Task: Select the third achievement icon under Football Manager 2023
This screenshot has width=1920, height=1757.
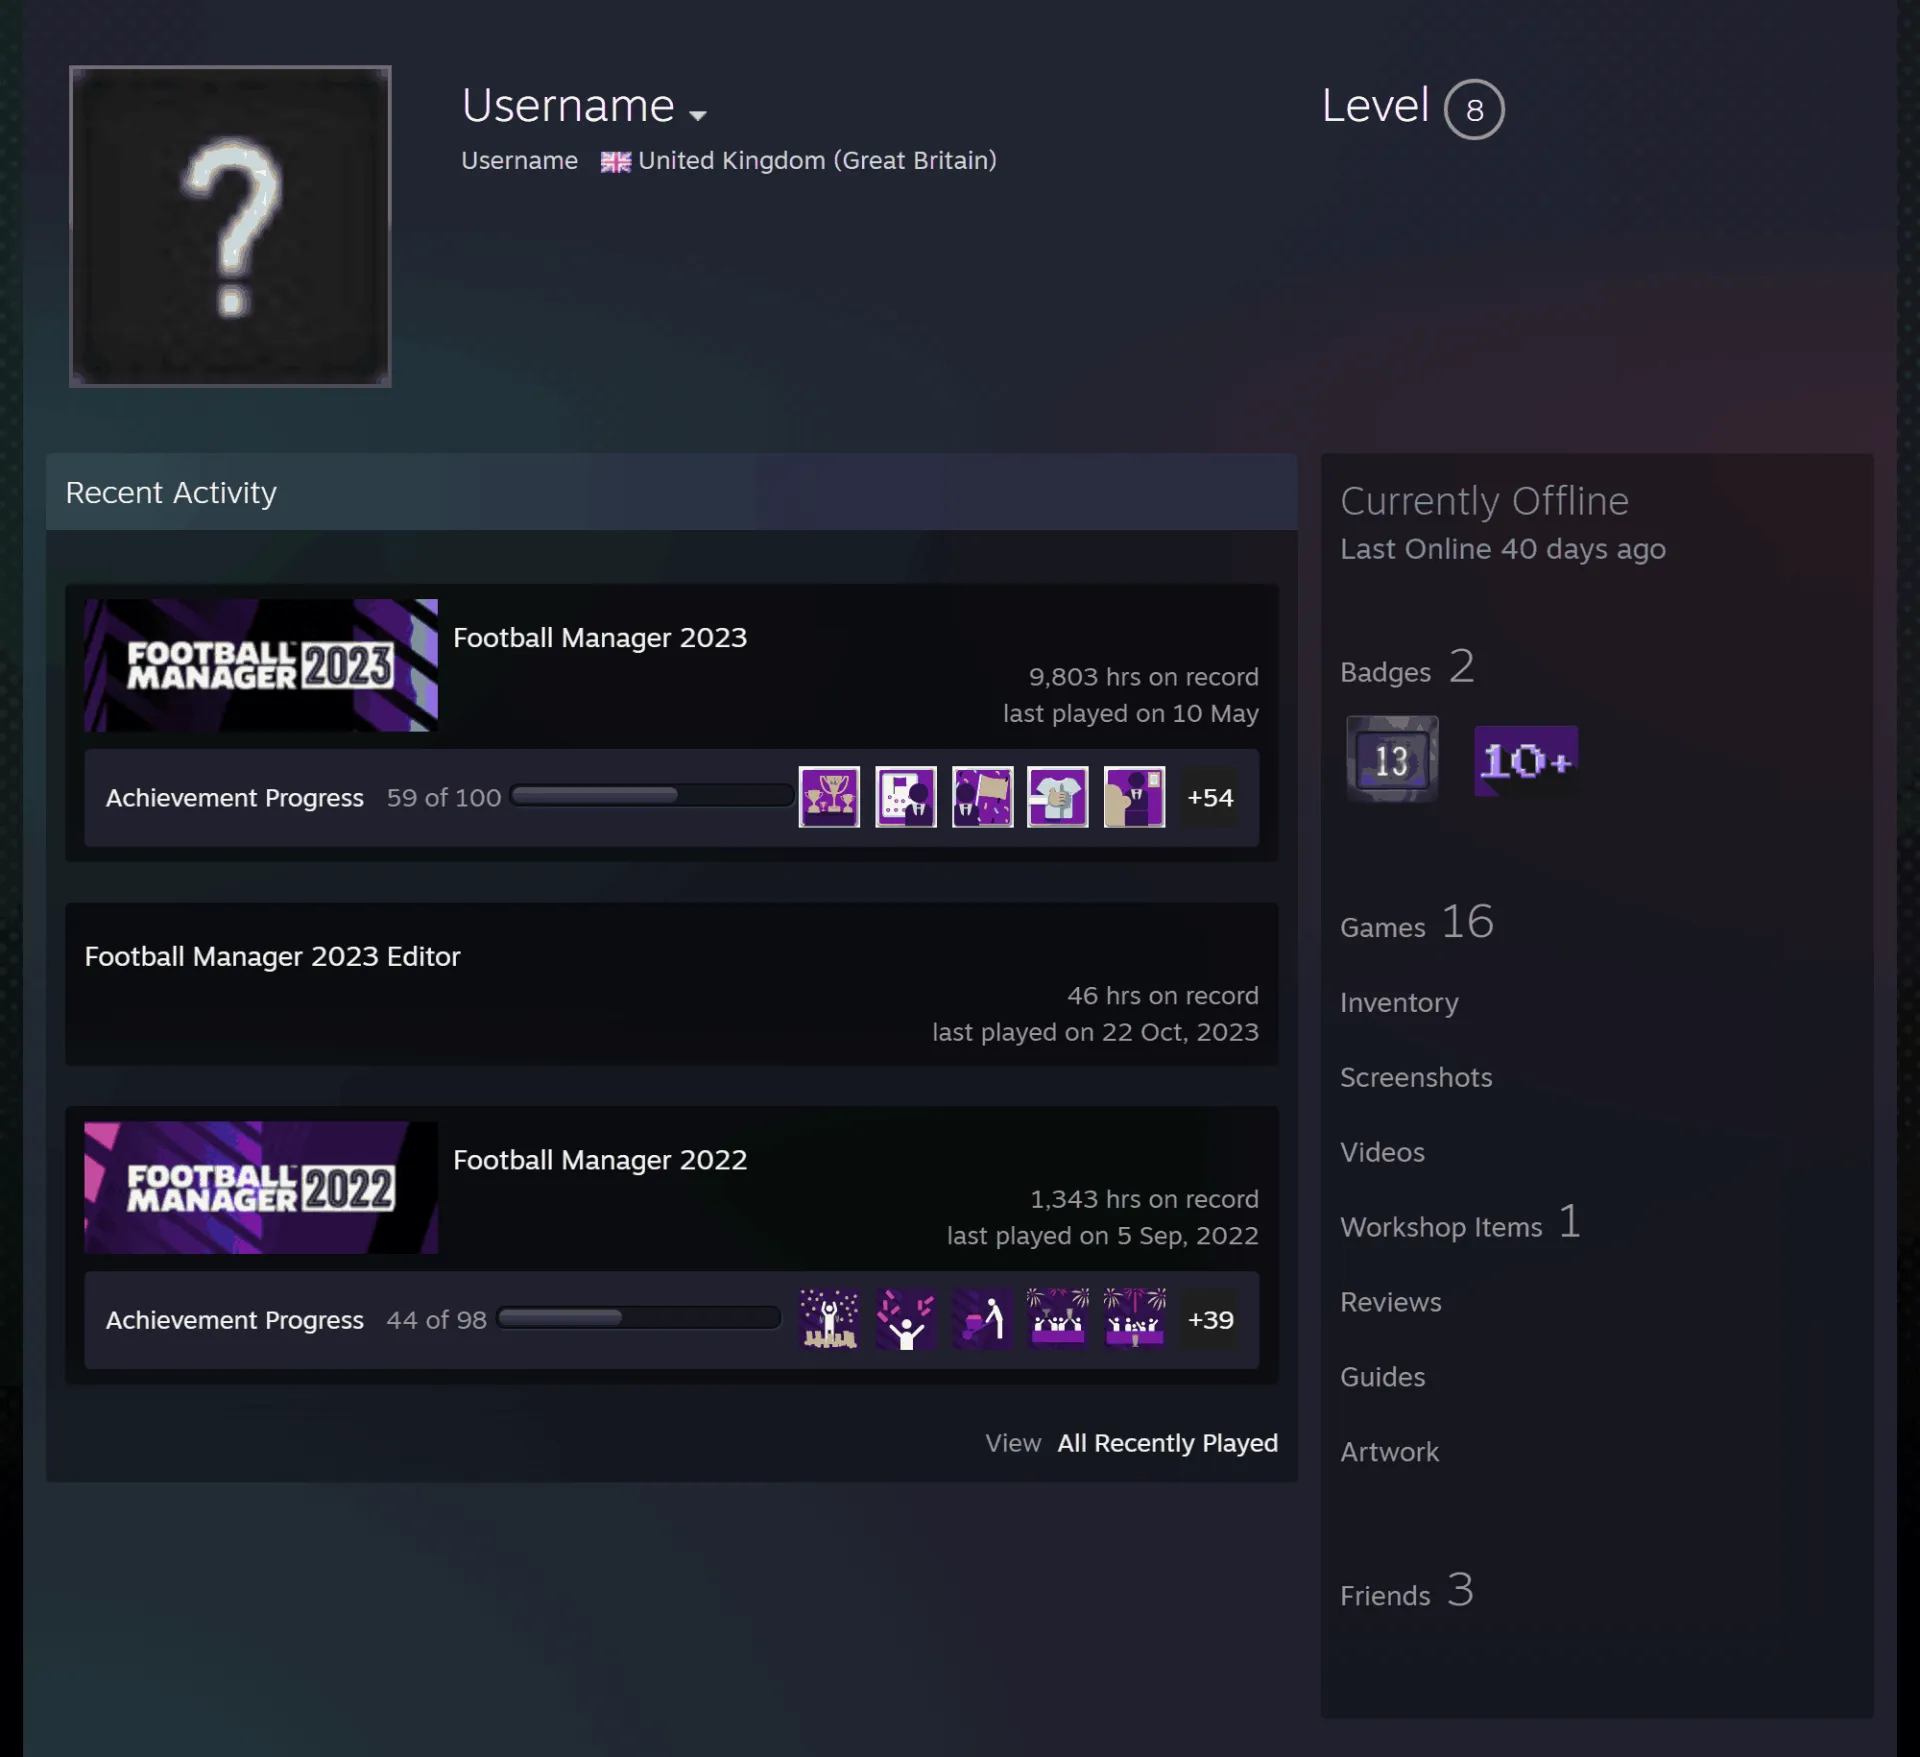Action: pos(982,797)
